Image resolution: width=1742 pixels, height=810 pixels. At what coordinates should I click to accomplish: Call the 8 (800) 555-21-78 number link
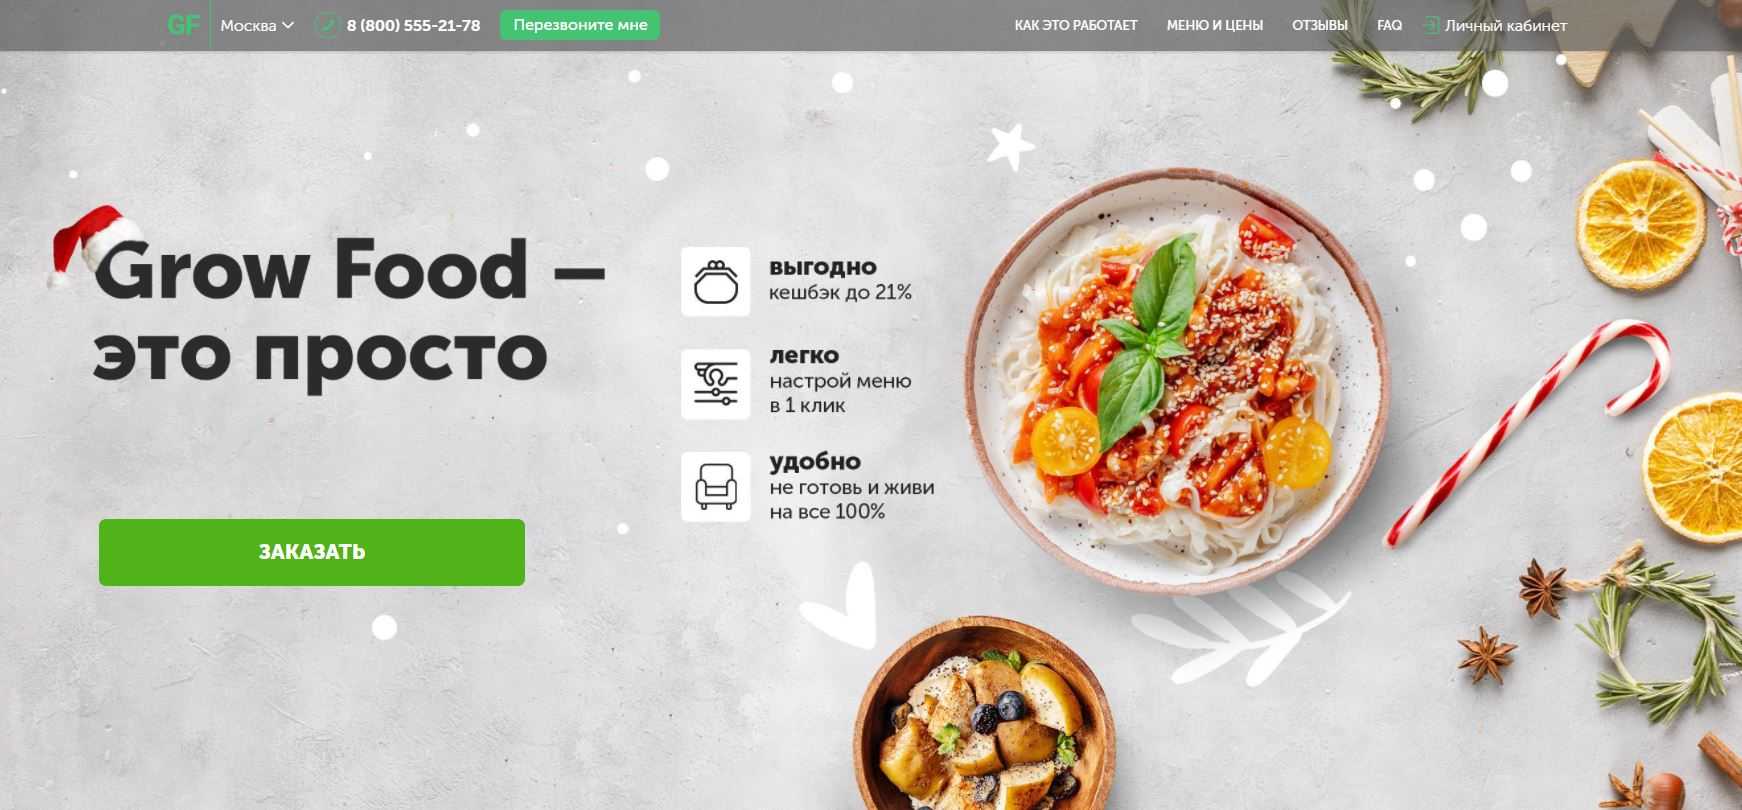[x=413, y=25]
